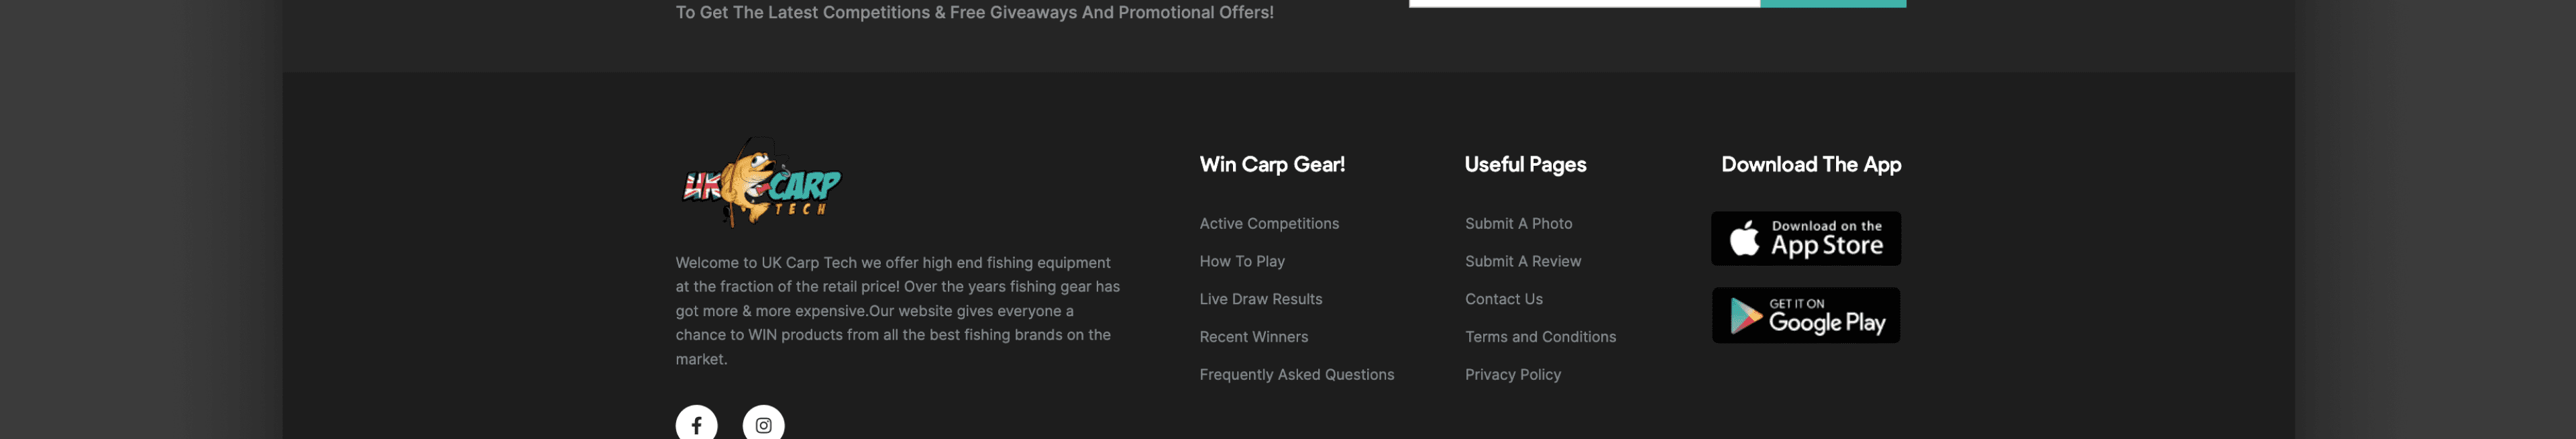The width and height of the screenshot is (2576, 439).
Task: Open the Facebook social icon
Action: coord(696,424)
